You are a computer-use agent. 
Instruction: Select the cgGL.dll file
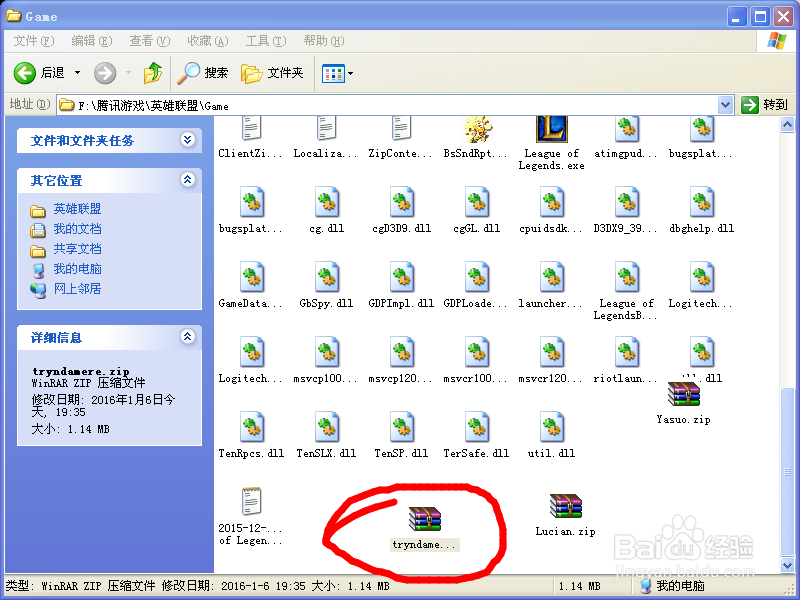click(x=477, y=210)
